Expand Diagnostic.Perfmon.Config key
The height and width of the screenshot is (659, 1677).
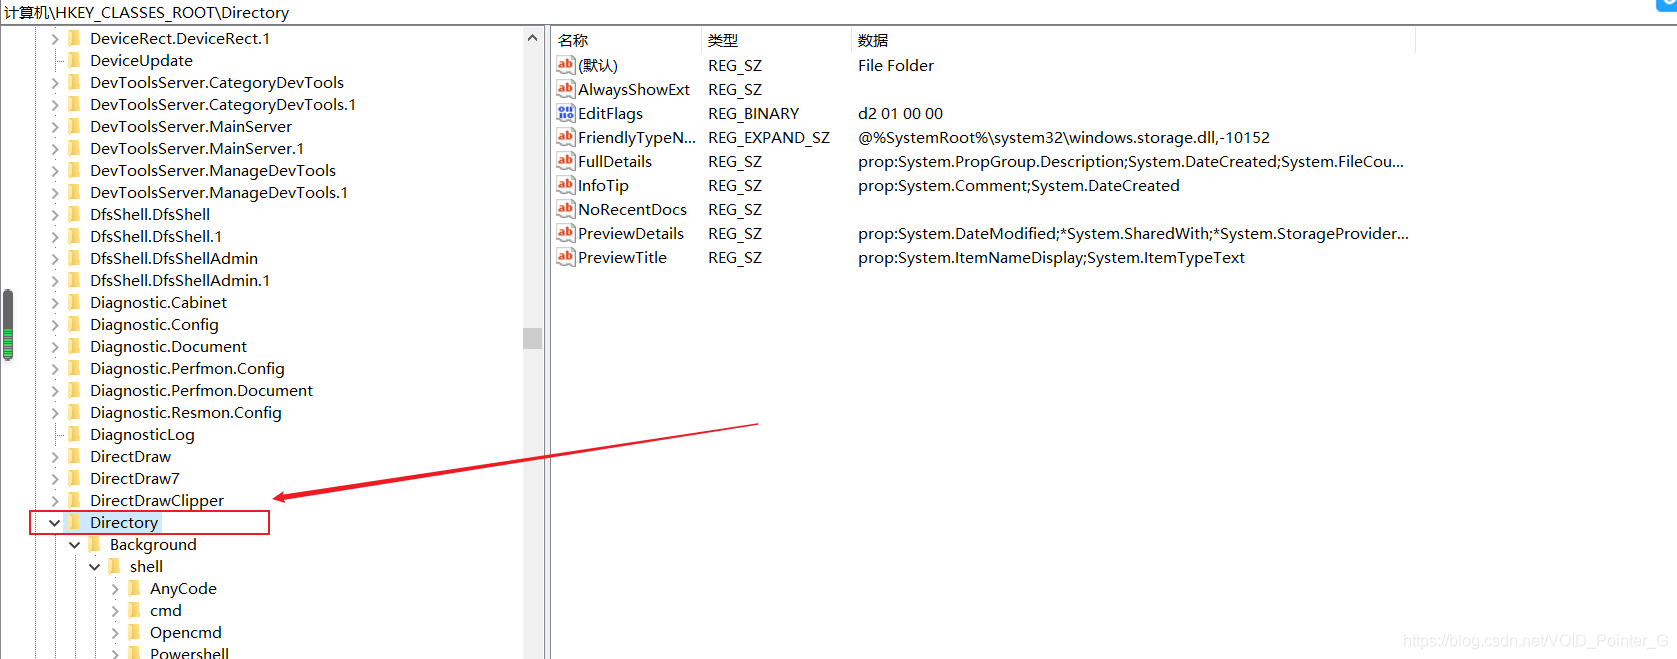(x=55, y=369)
